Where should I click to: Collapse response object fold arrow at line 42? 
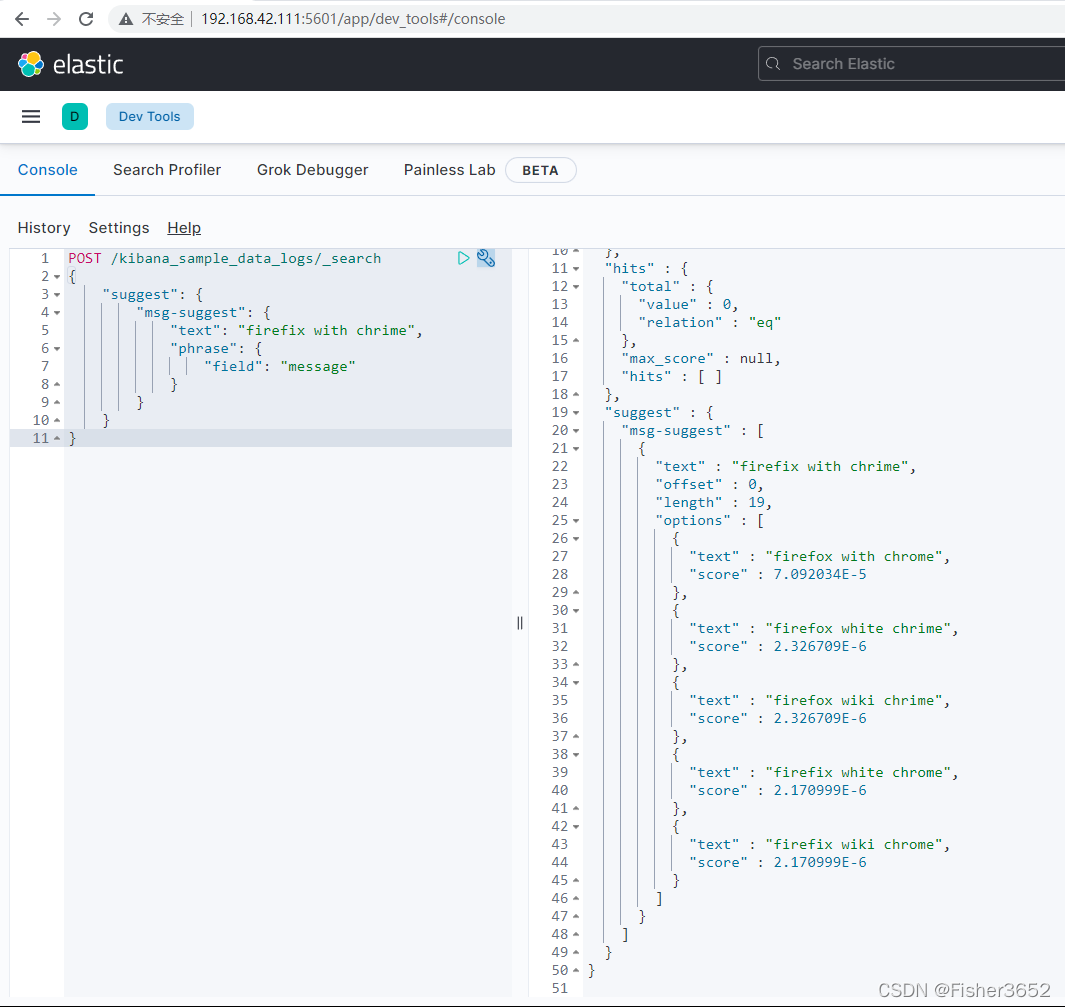point(576,827)
